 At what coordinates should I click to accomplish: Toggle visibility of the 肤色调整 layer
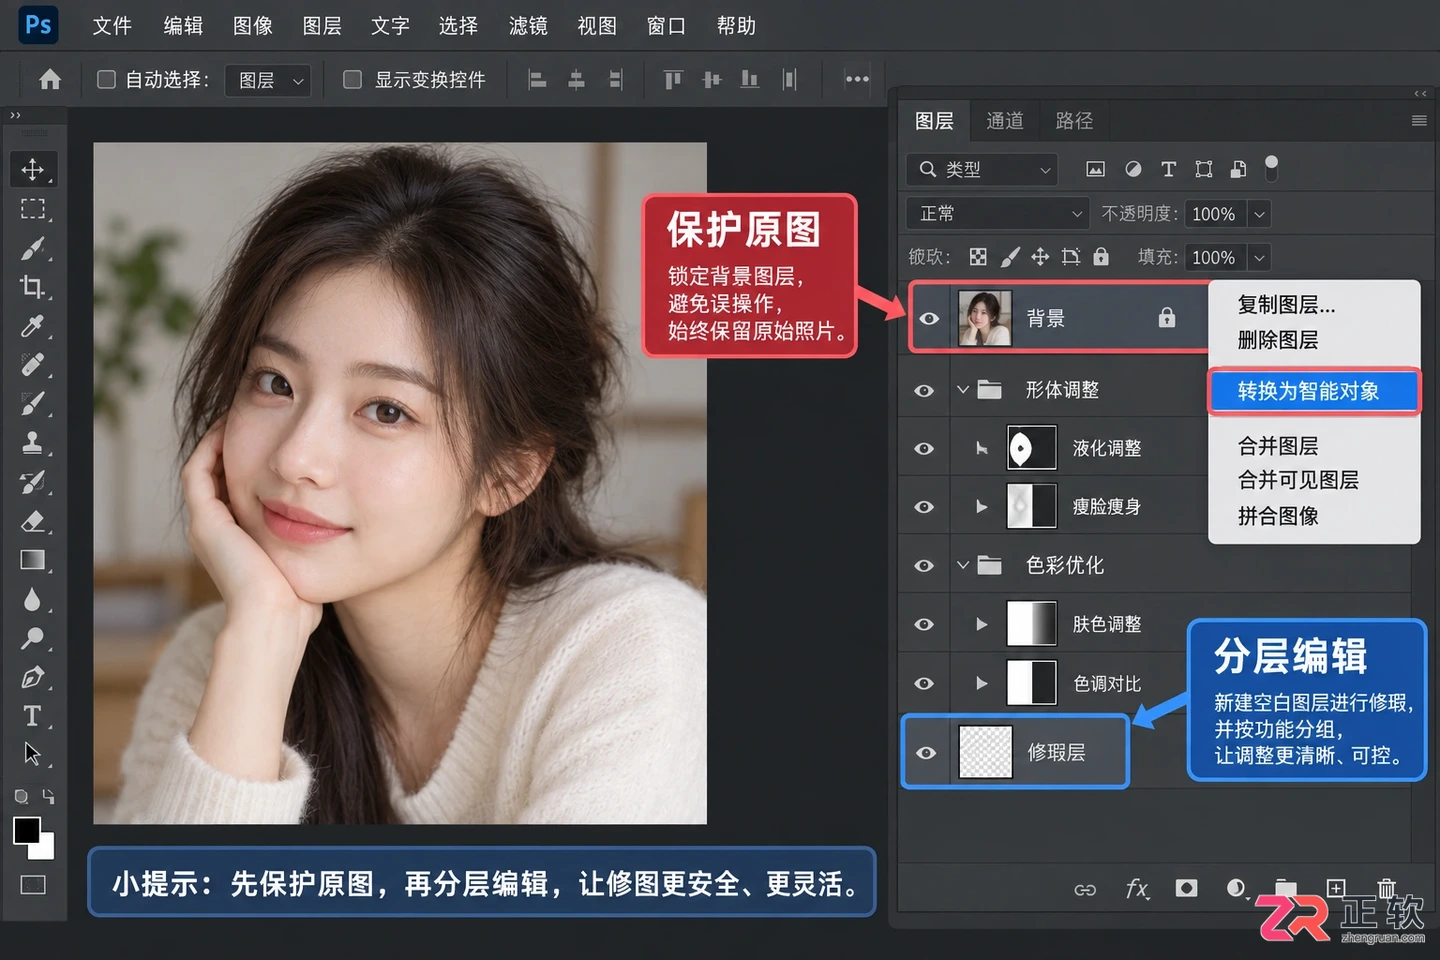pos(925,624)
